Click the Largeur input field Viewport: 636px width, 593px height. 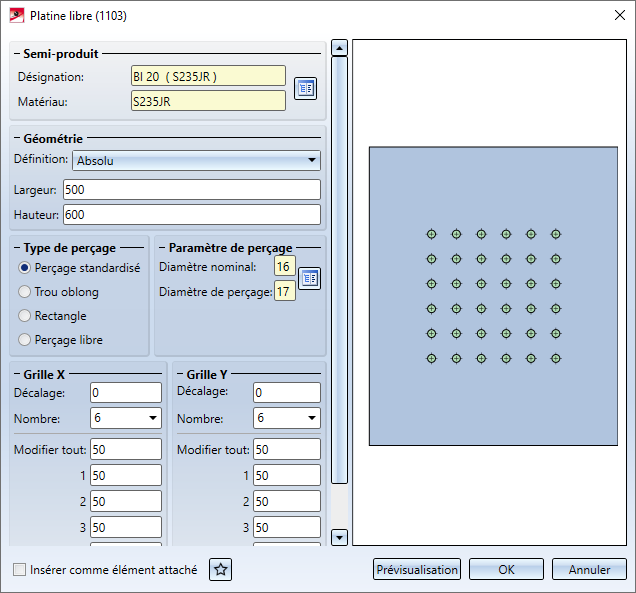coord(191,190)
